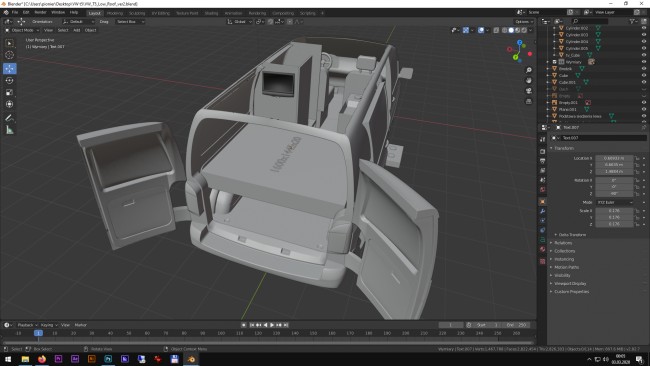Select the Move tool in the toolbar
Viewport: 650px width, 366px height.
point(10,68)
